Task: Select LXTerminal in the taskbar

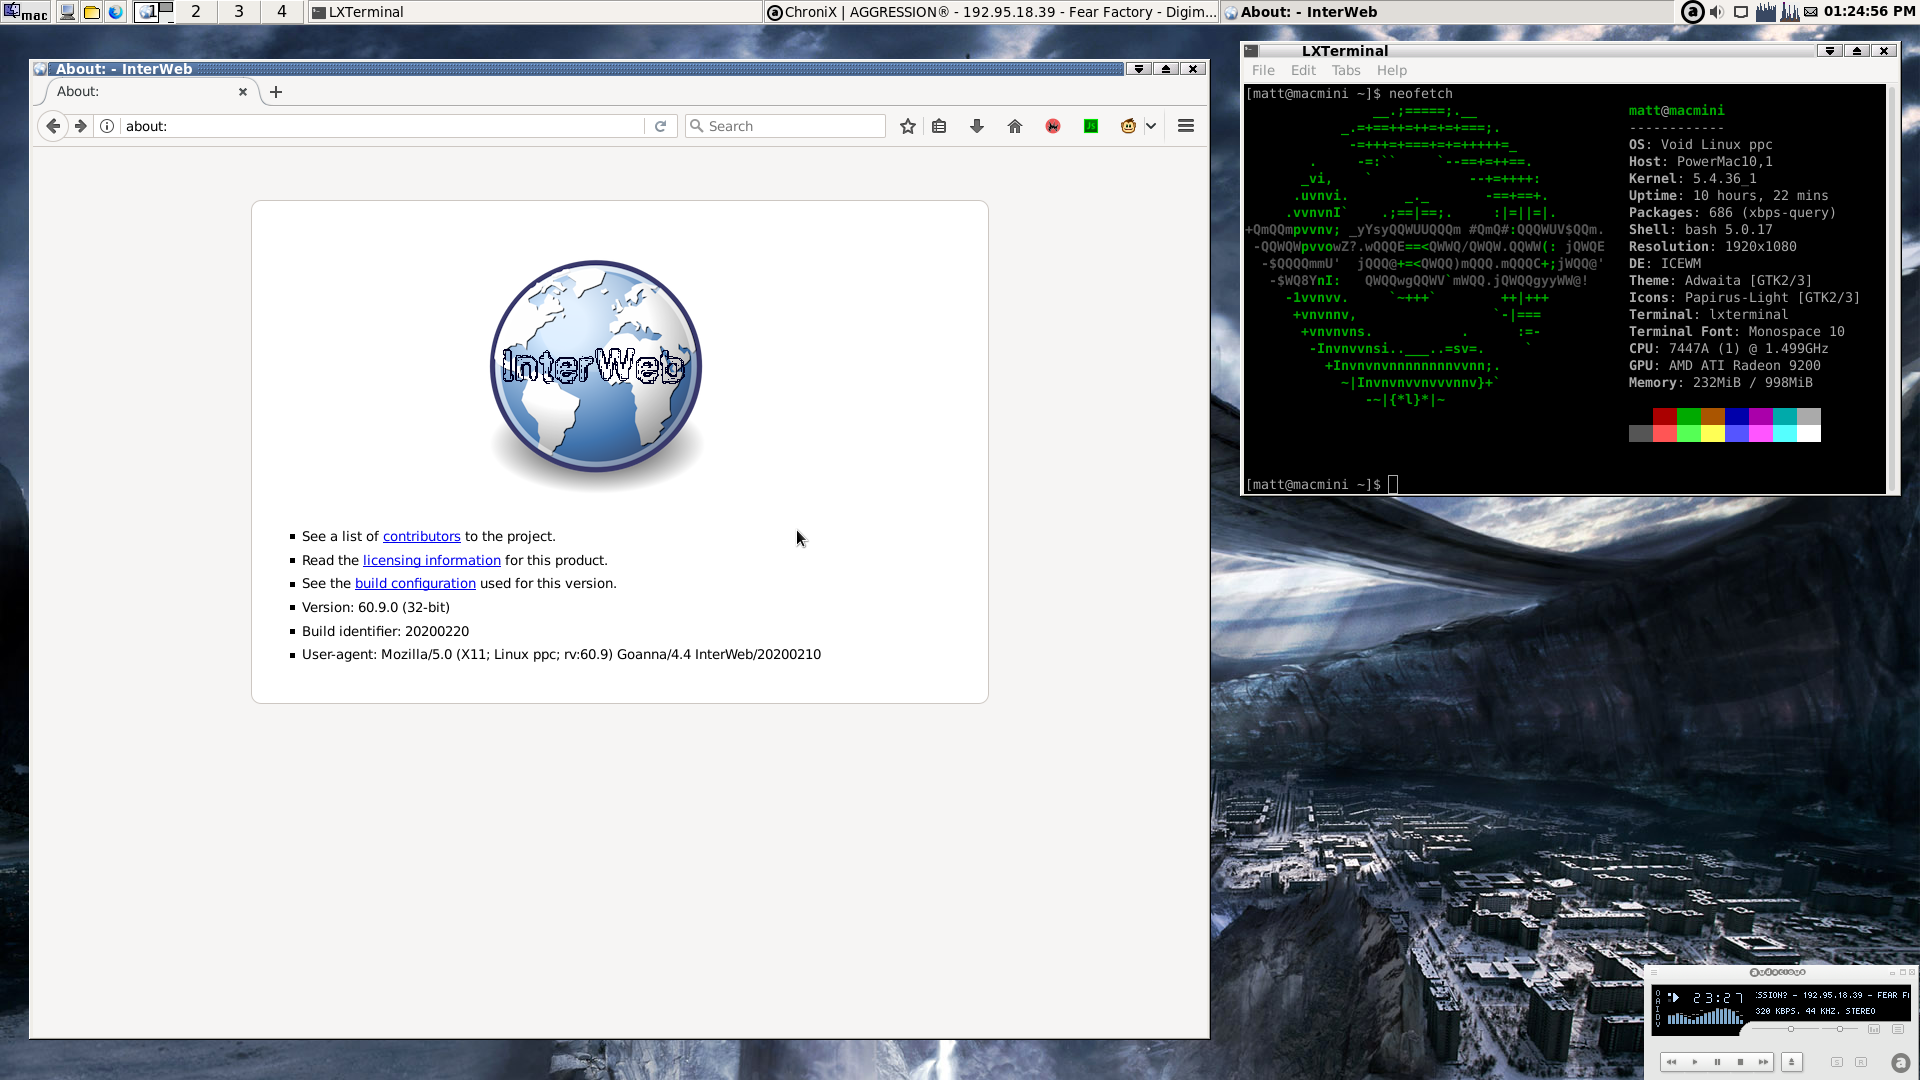Action: tap(535, 12)
